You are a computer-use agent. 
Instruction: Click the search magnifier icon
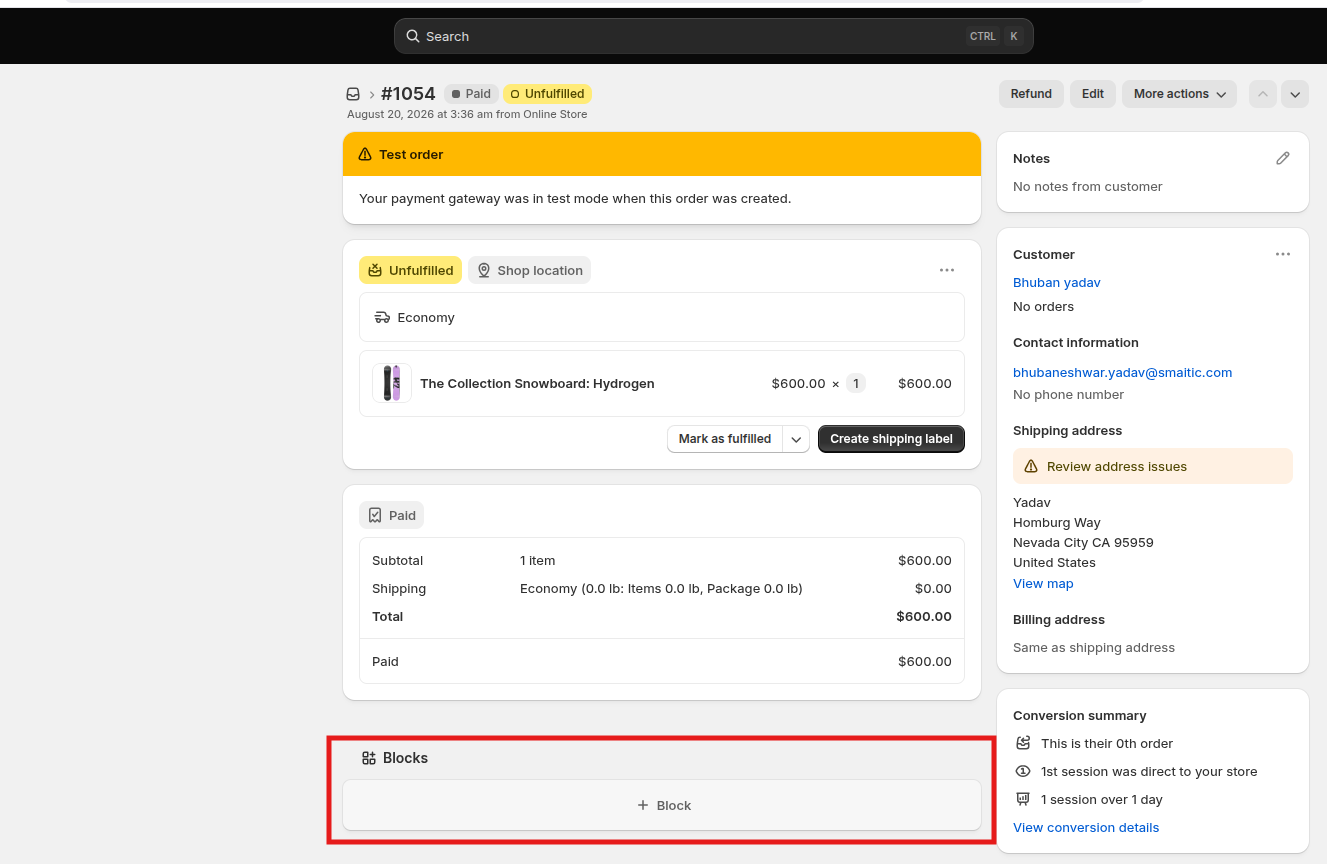click(413, 36)
